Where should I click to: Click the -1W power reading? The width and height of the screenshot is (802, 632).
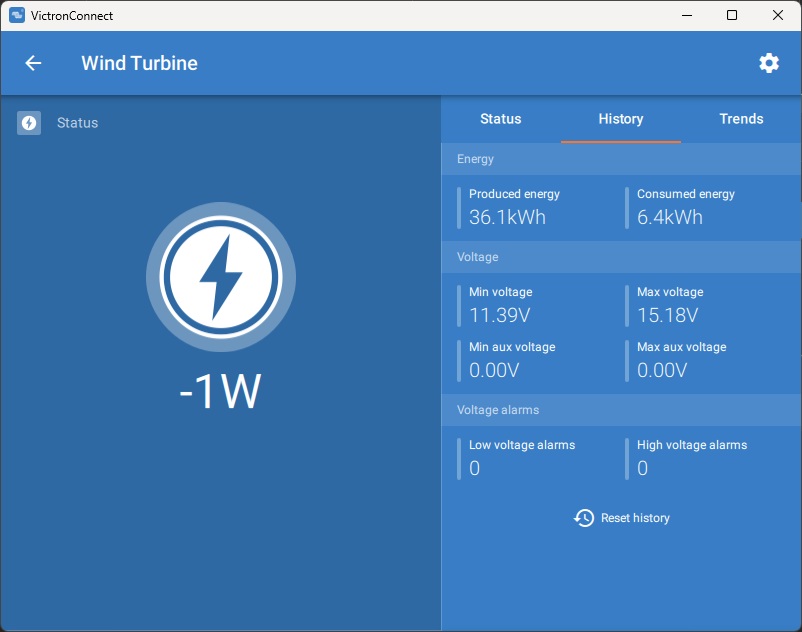[220, 391]
